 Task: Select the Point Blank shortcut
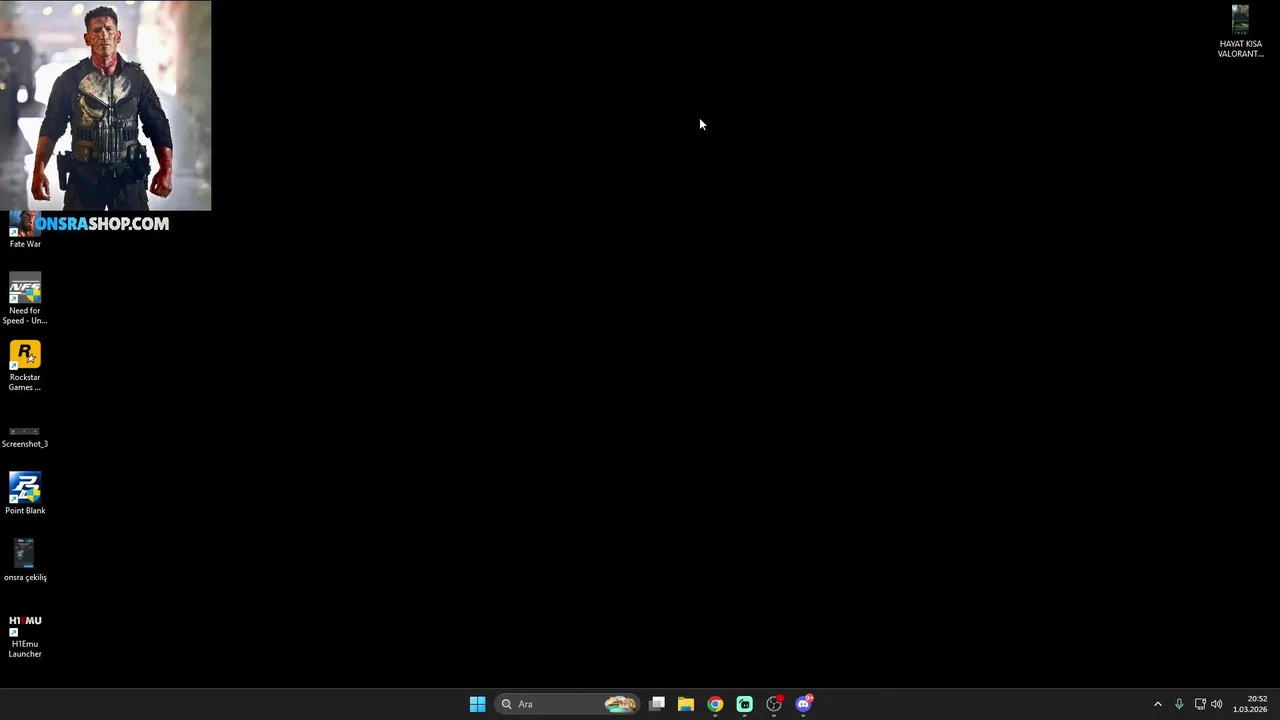25,494
